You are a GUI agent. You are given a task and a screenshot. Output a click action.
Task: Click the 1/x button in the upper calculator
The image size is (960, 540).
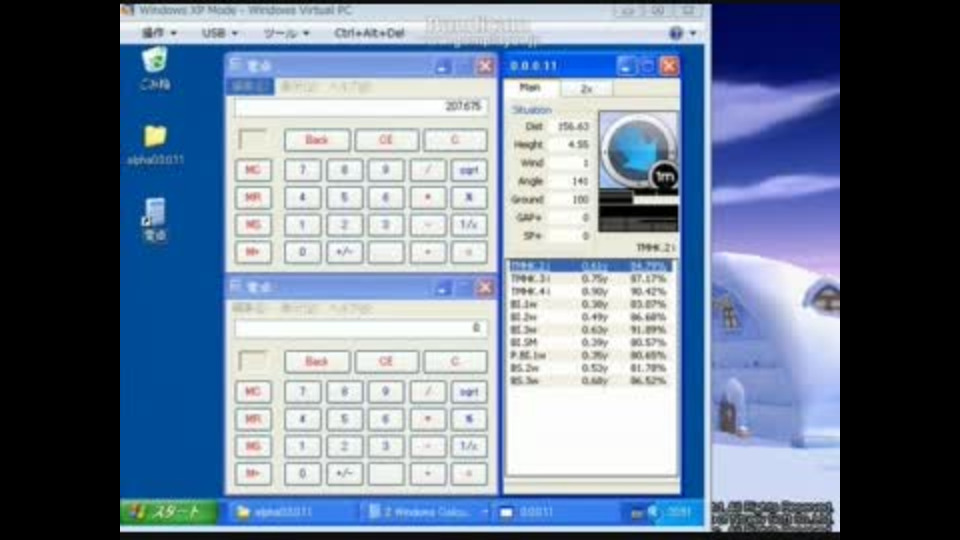tap(469, 225)
